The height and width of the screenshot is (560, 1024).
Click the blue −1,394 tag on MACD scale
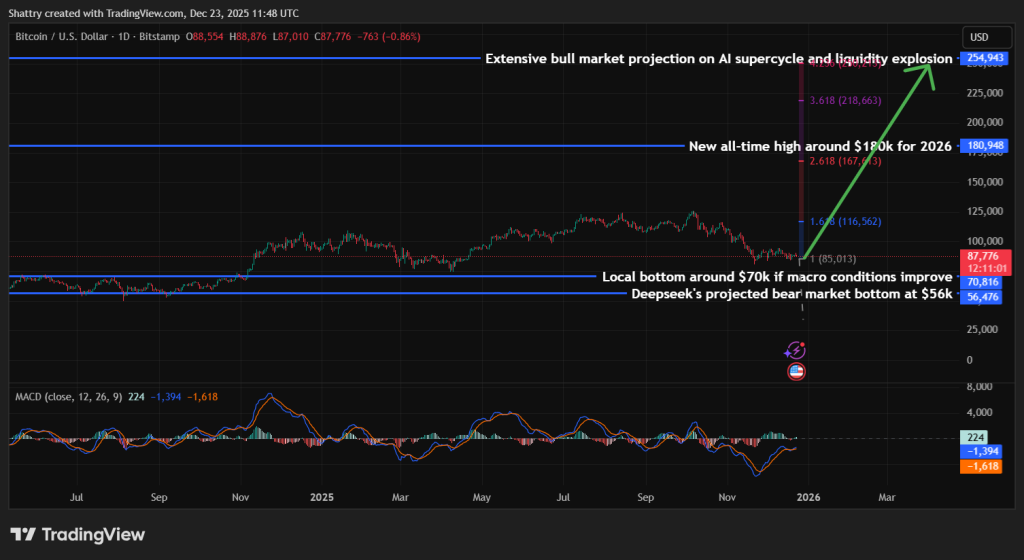point(981,452)
